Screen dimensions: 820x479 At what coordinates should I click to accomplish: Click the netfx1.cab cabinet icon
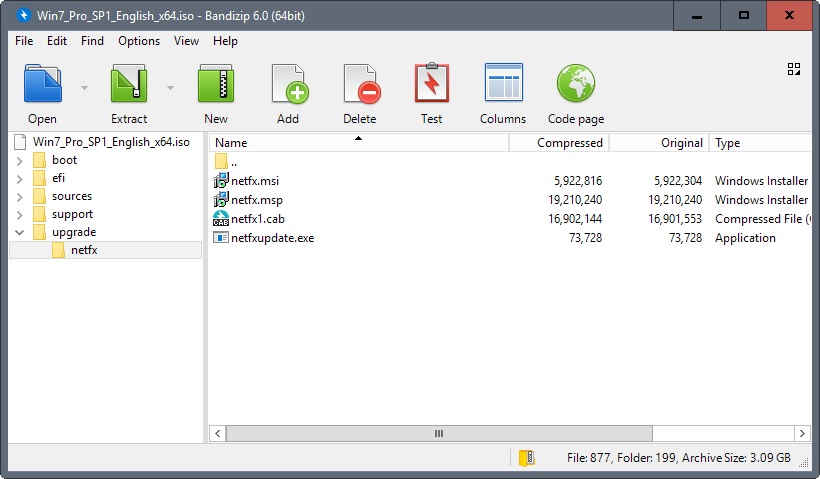(221, 219)
